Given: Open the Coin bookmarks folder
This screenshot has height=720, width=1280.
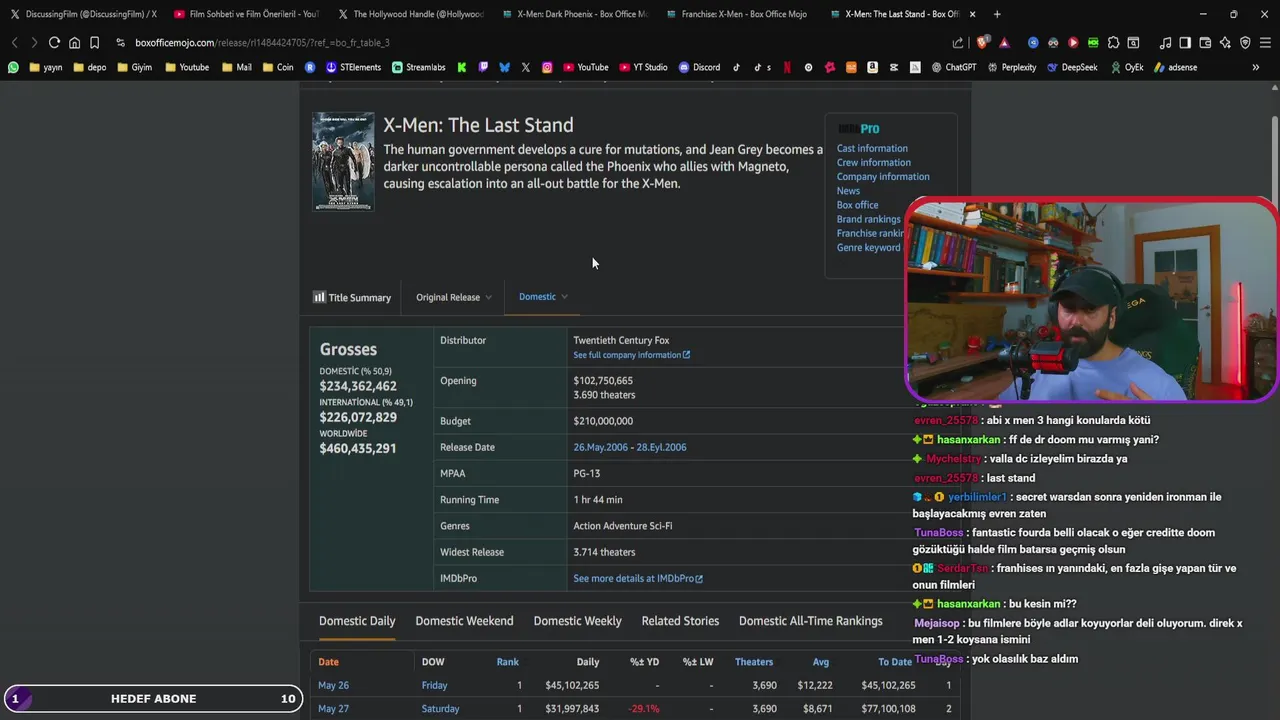Looking at the screenshot, I should coord(277,67).
